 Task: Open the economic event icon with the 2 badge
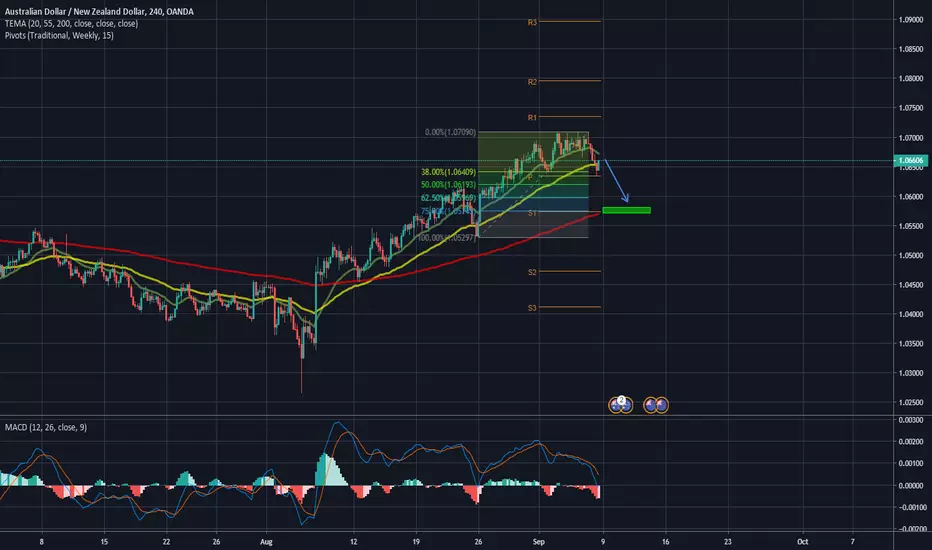click(x=621, y=405)
